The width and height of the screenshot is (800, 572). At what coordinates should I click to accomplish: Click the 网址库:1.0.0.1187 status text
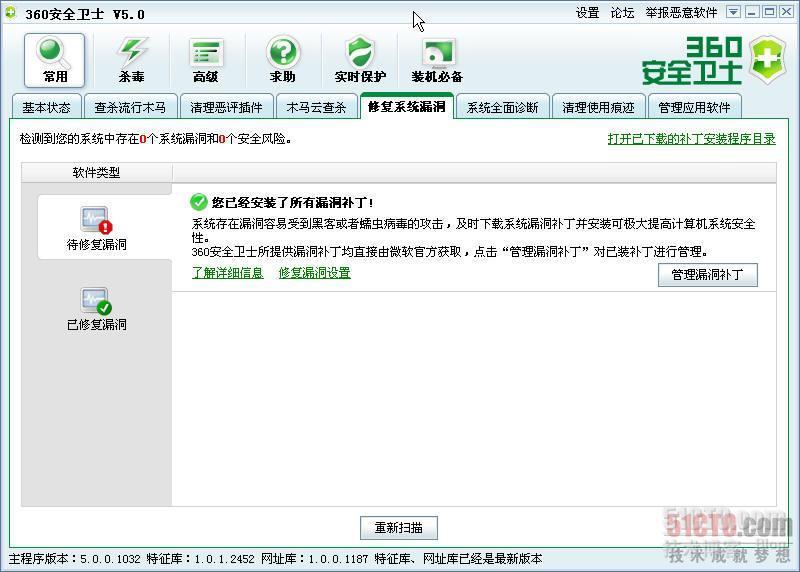314,559
